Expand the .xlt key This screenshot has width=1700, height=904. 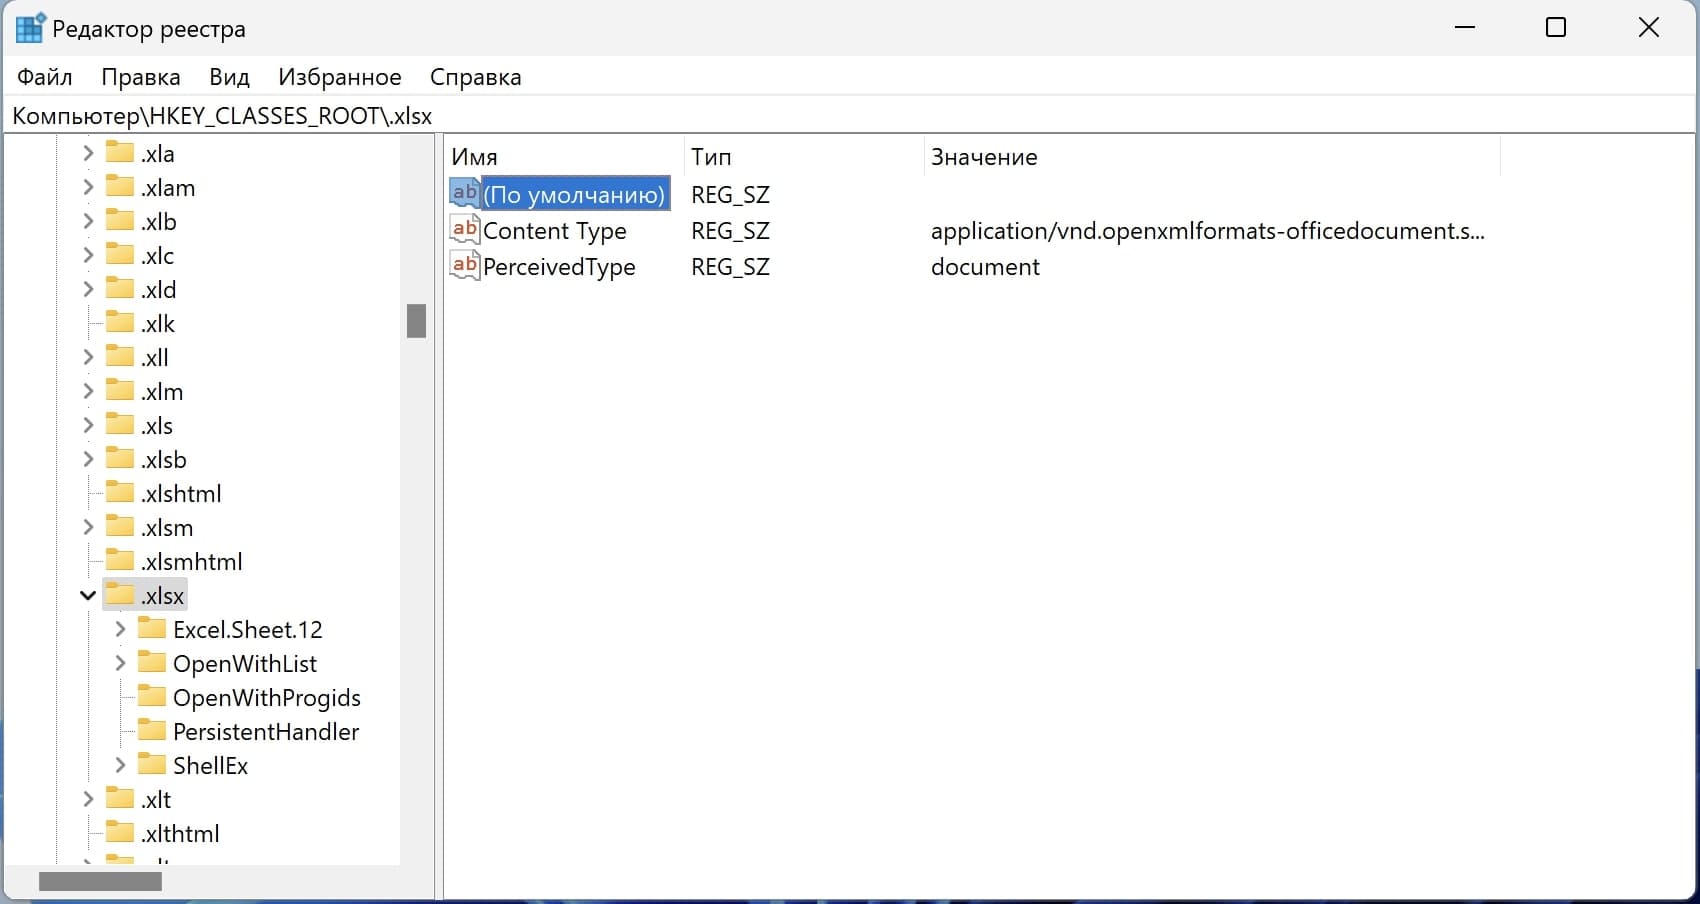click(88, 799)
